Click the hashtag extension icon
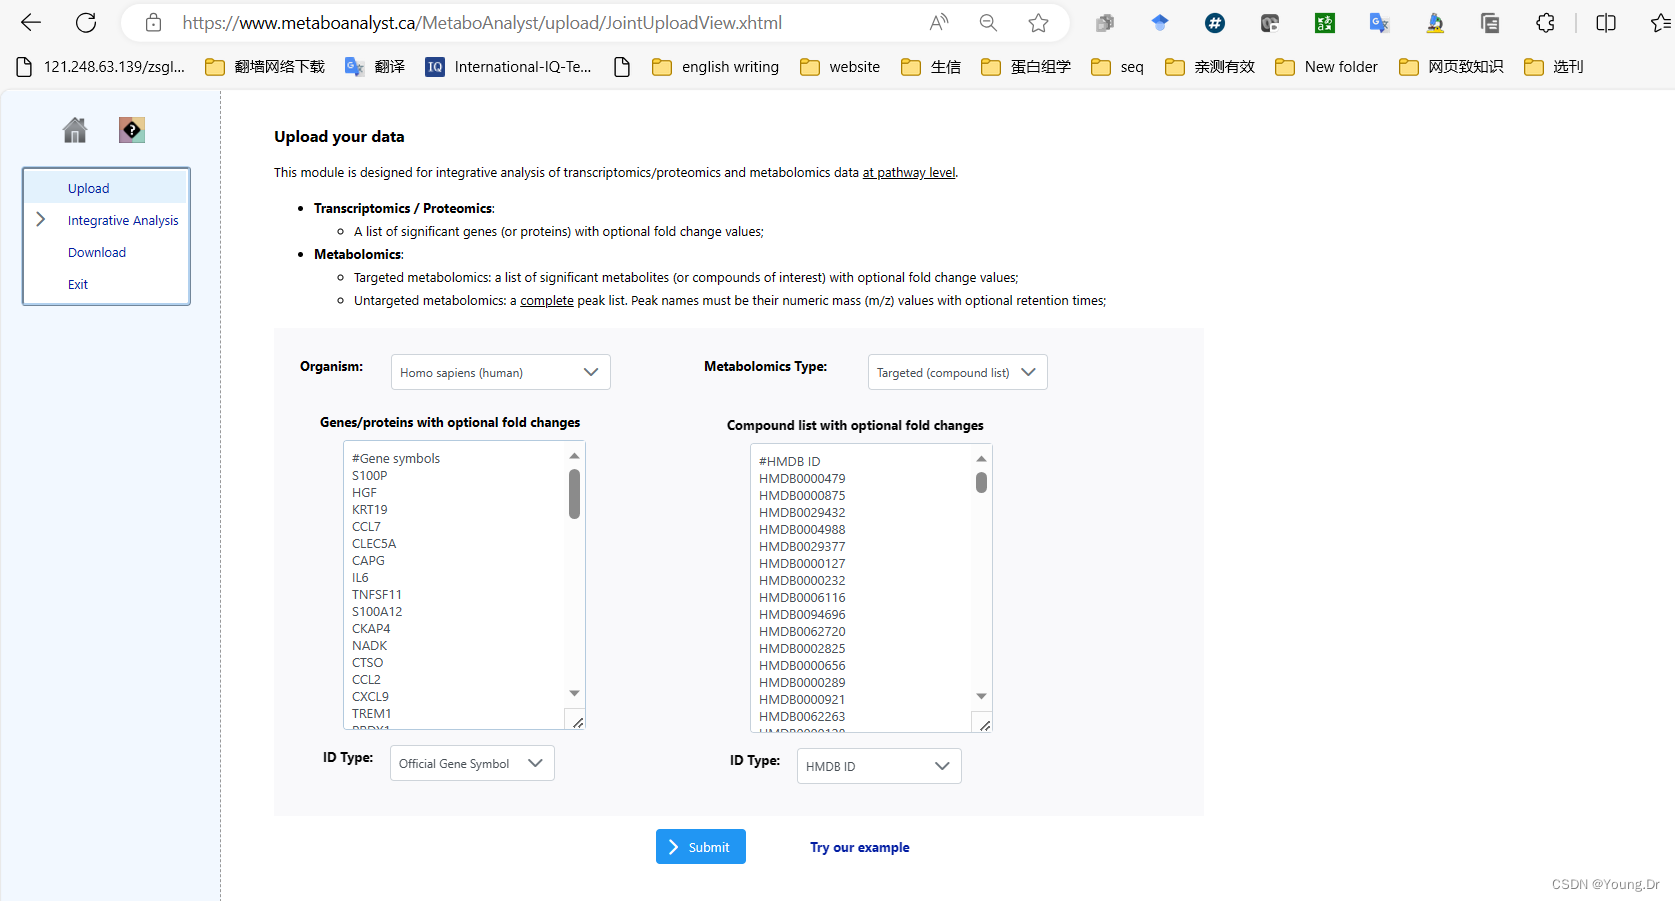The image size is (1675, 901). [1215, 21]
